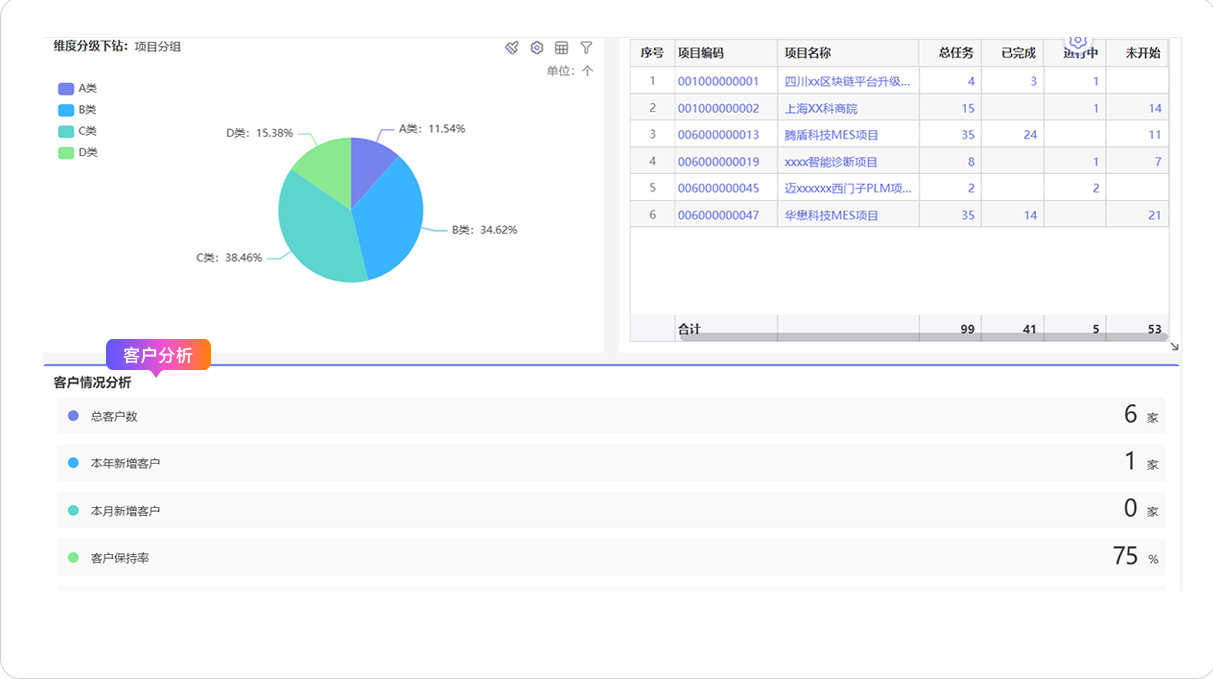Click the 项目编码 column header
The height and width of the screenshot is (679, 1213).
[x=701, y=54]
